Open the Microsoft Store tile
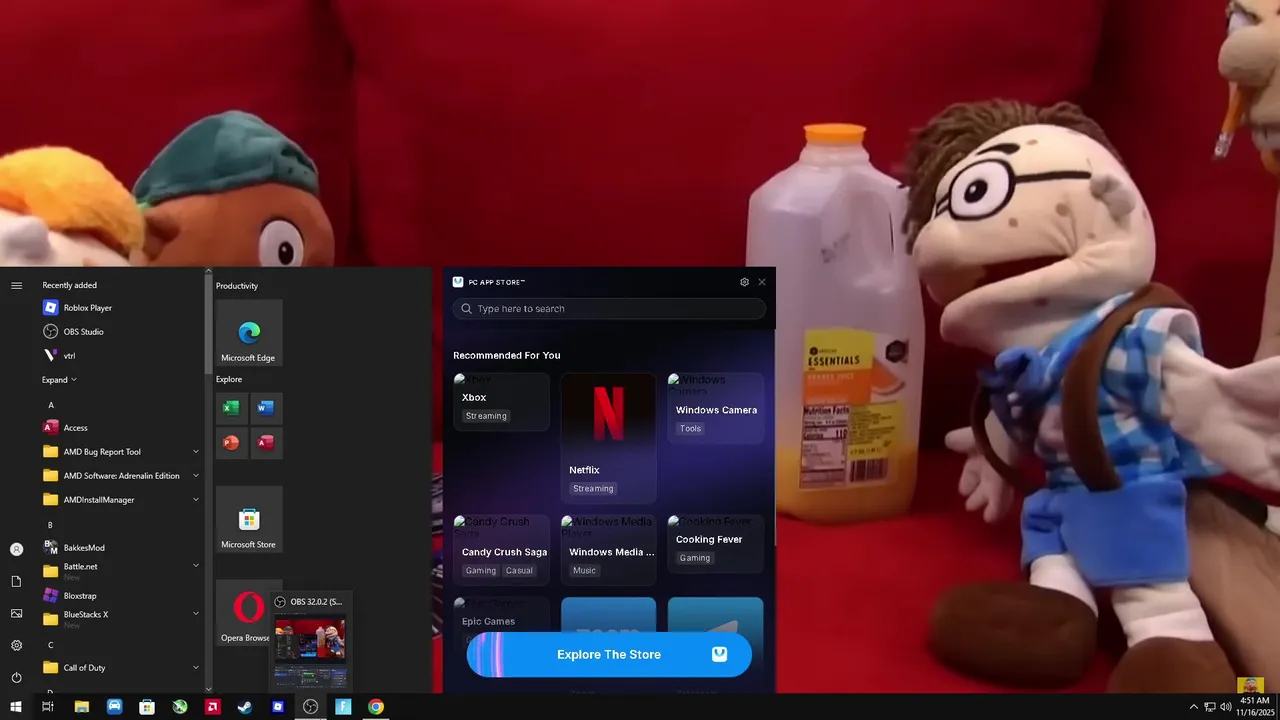 (249, 519)
